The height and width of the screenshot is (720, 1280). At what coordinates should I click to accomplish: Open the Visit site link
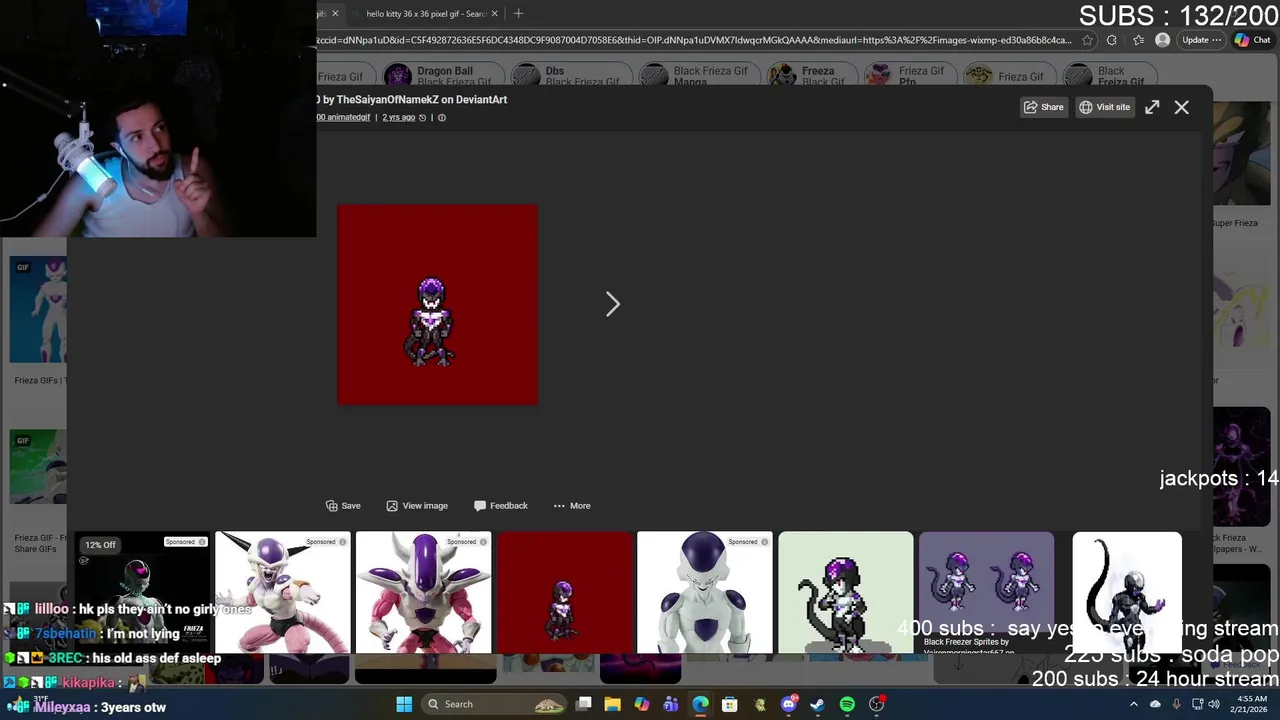1104,107
